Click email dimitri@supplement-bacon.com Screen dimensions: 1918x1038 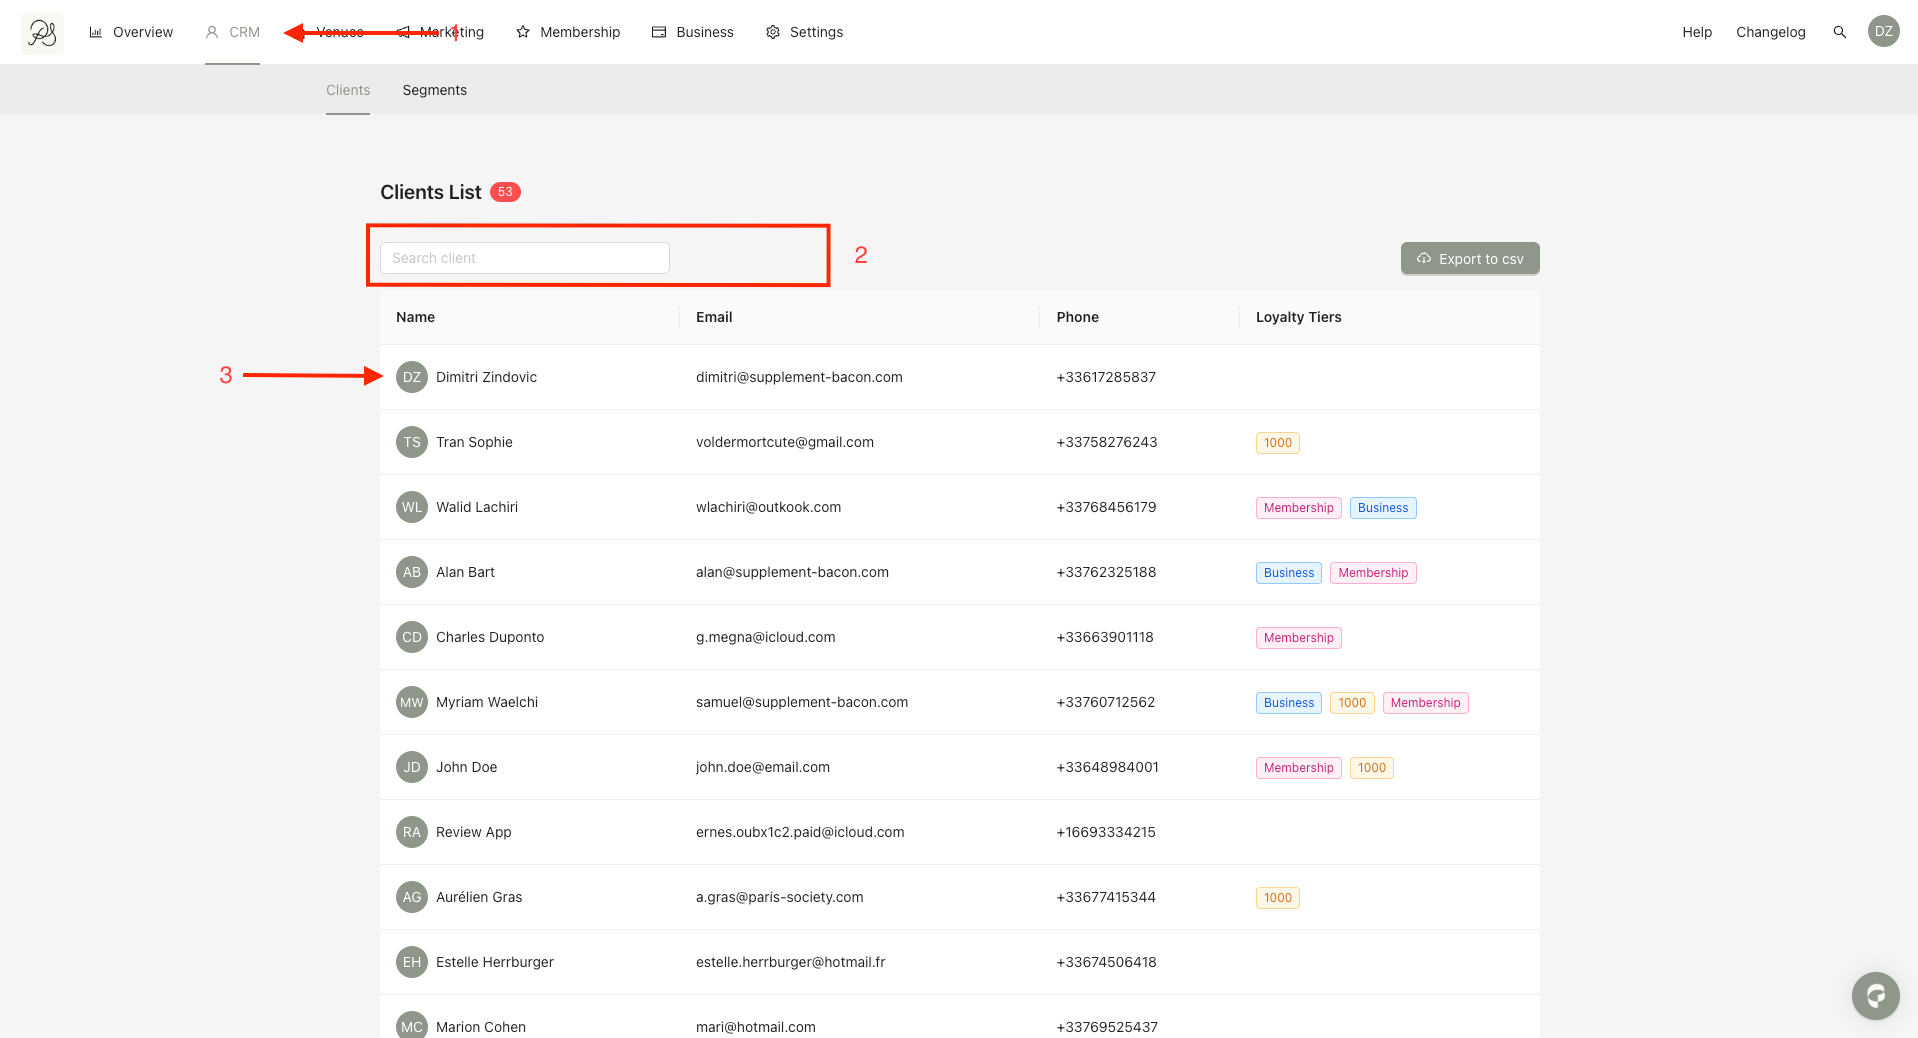799,377
